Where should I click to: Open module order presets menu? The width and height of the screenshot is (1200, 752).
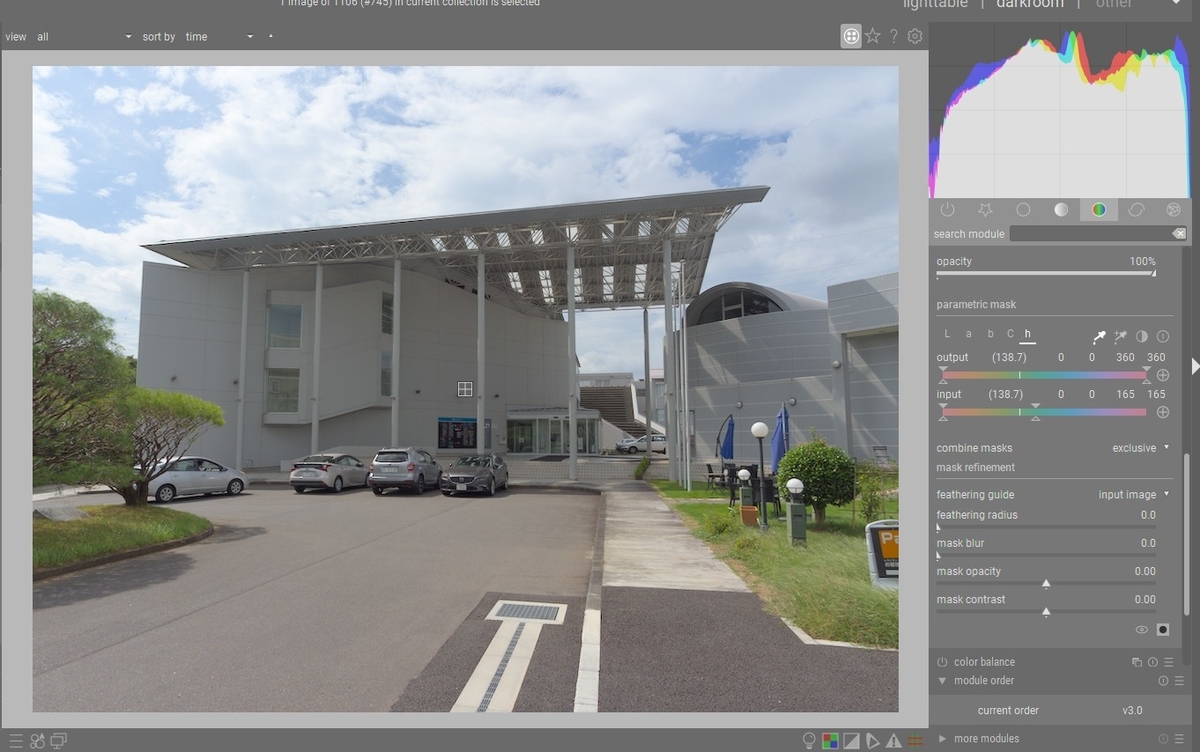click(x=1179, y=681)
